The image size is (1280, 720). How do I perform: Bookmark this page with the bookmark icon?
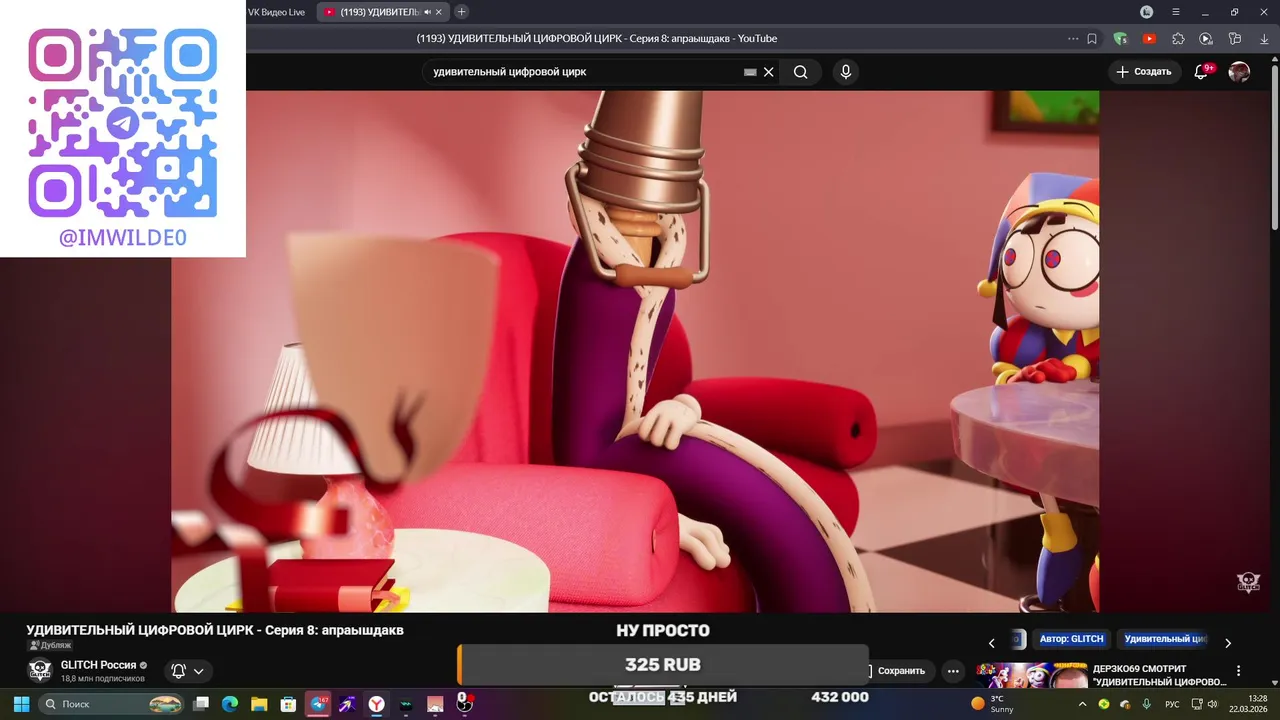(1092, 39)
